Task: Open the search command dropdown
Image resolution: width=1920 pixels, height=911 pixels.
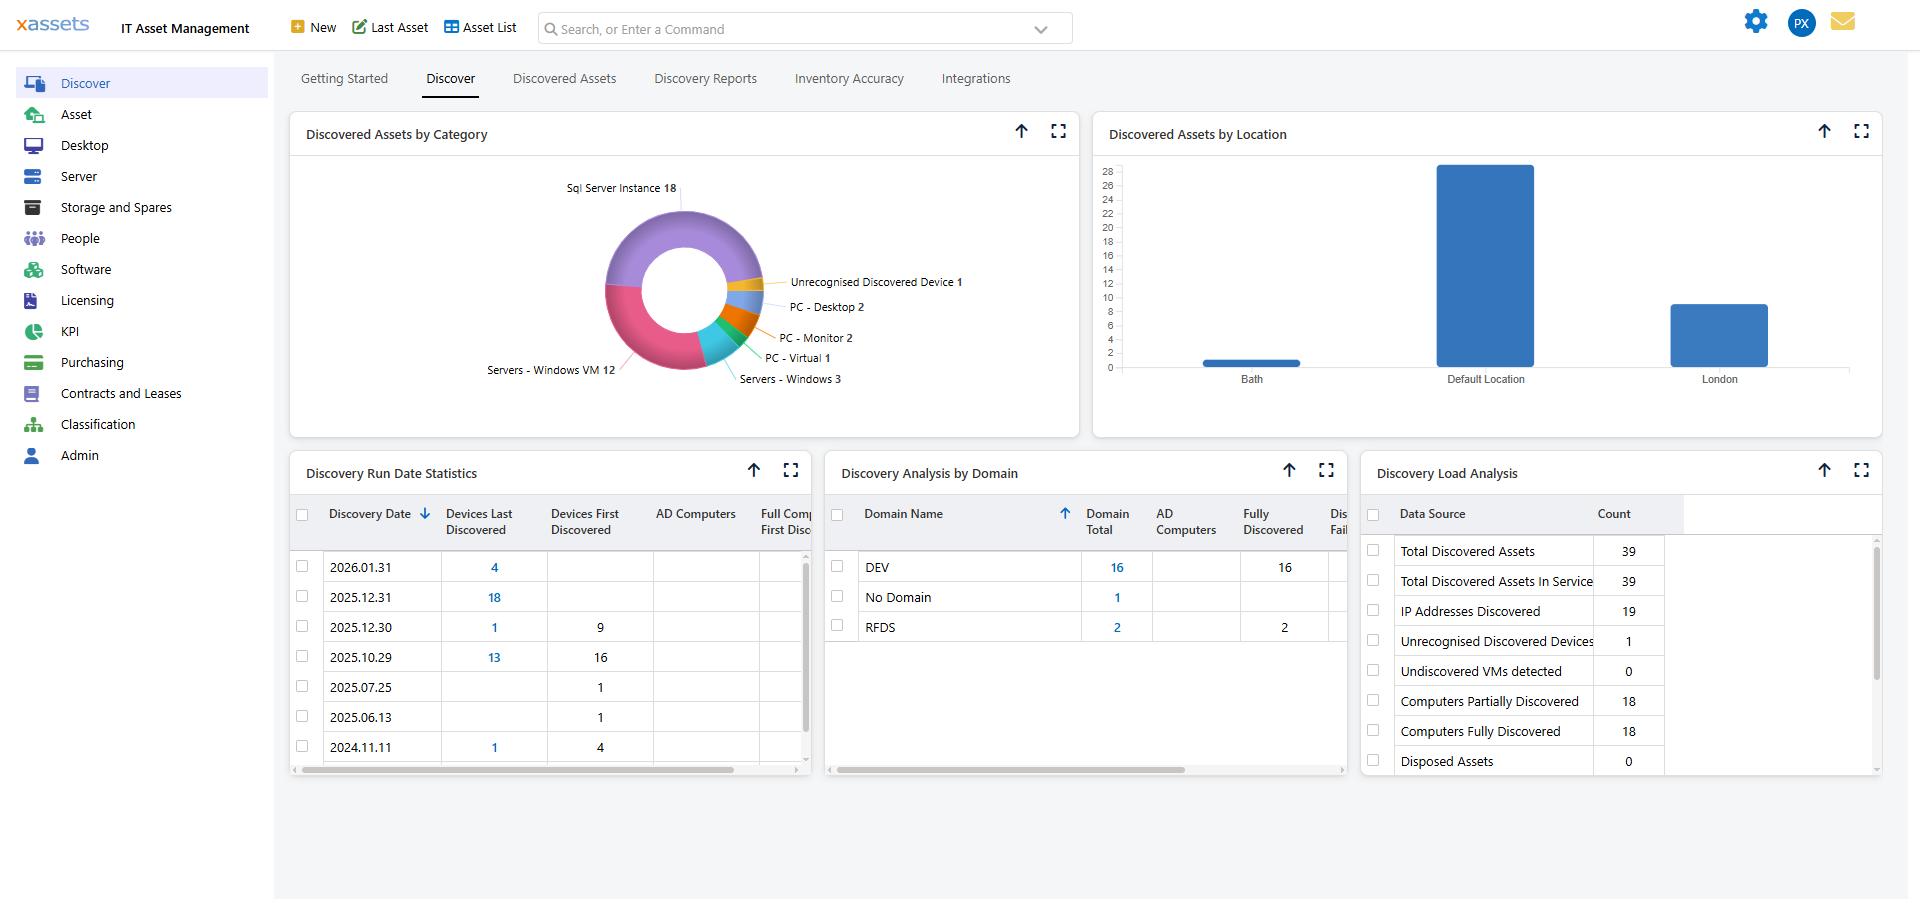Action: point(1041,28)
